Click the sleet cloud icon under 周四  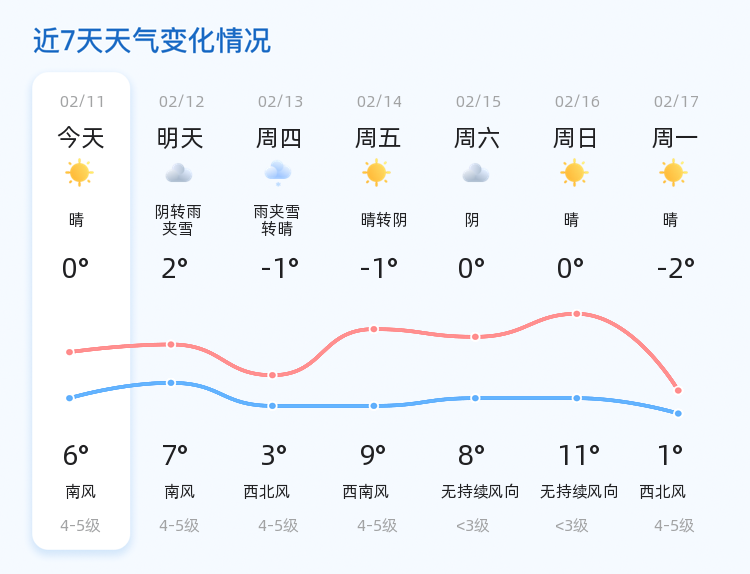coord(278,173)
